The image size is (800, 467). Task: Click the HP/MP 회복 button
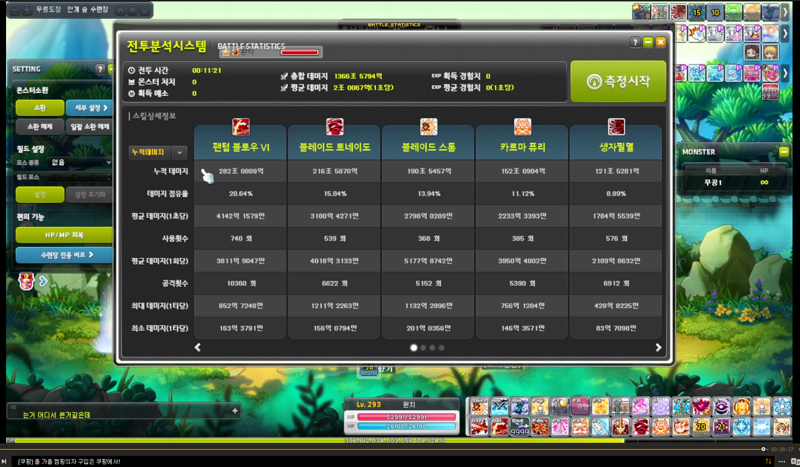(x=64, y=235)
